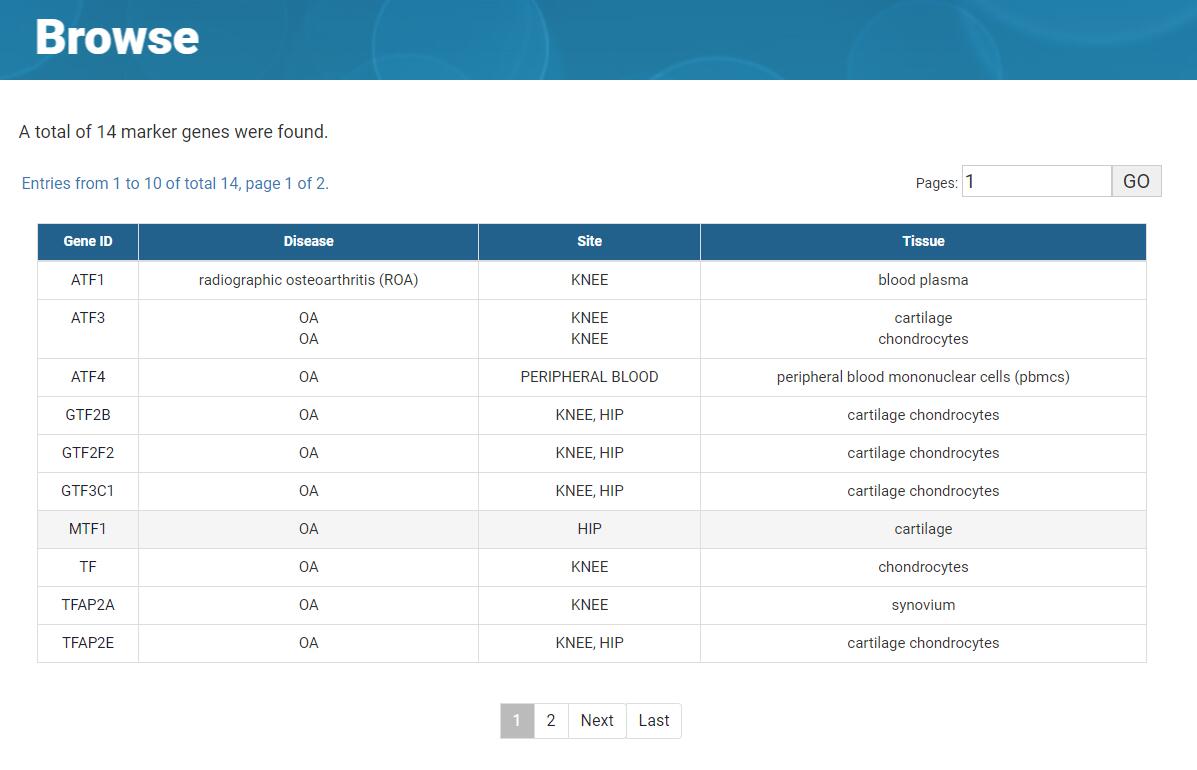Focus the Pages number input field
This screenshot has width=1197, height=770.
point(1036,181)
